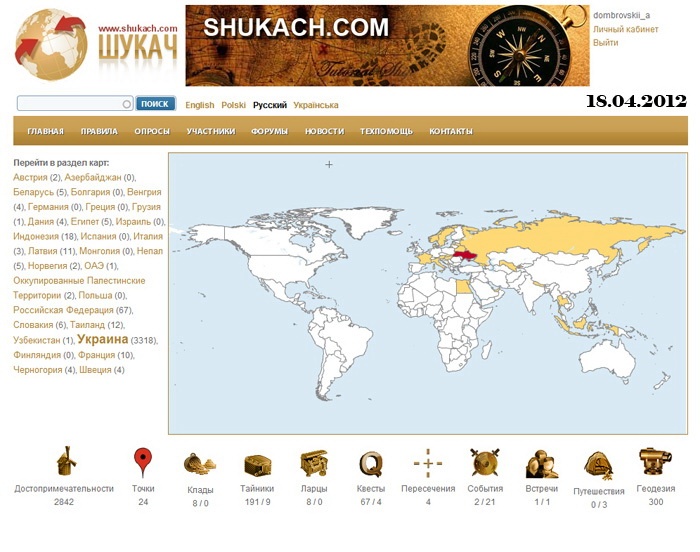700x552 pixels.
Task: Click the red Точки map pin icon
Action: pyautogui.click(x=142, y=463)
